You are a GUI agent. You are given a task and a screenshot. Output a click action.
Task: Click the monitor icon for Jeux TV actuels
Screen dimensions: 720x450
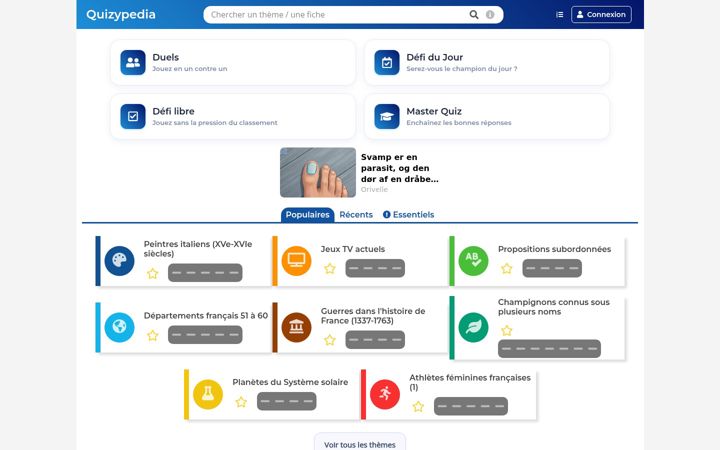[296, 261]
